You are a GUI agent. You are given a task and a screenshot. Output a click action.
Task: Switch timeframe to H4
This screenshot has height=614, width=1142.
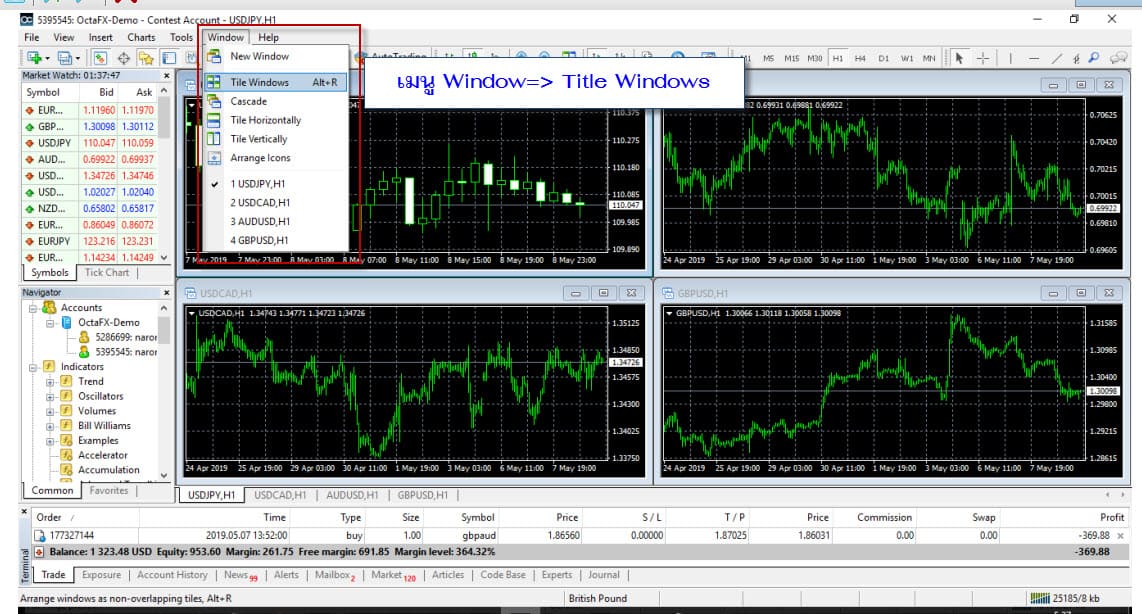pyautogui.click(x=860, y=58)
